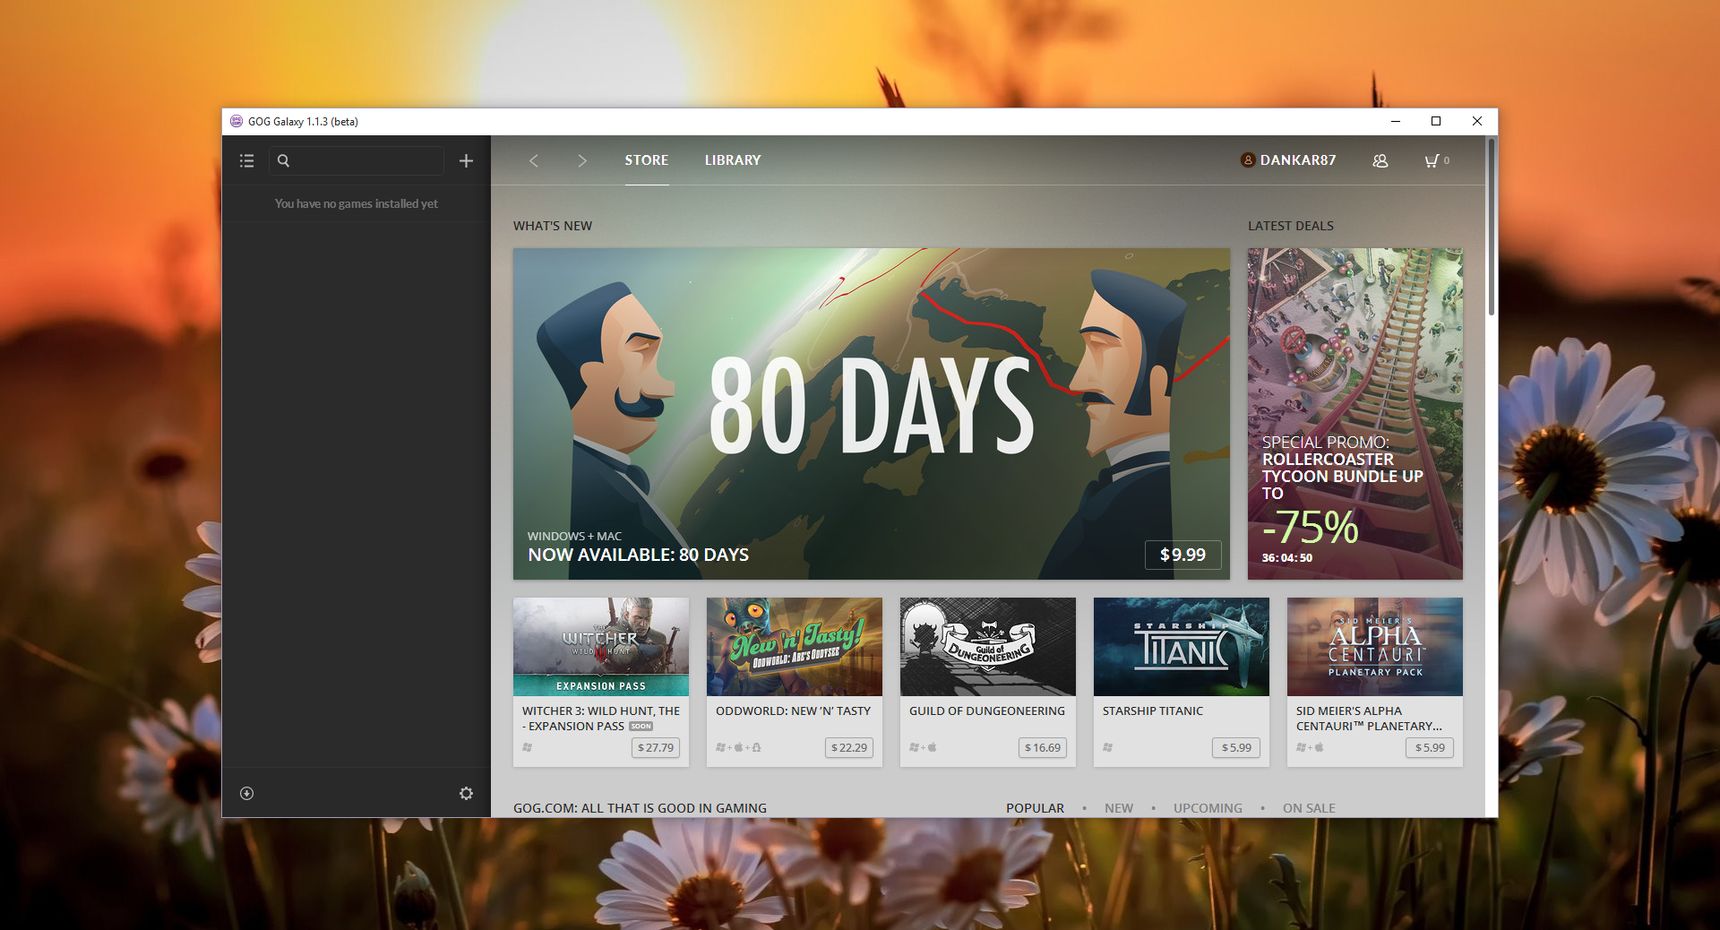Click the 36:04:50 promo countdown timer
Screen dimensions: 1720x930
(x=1287, y=558)
